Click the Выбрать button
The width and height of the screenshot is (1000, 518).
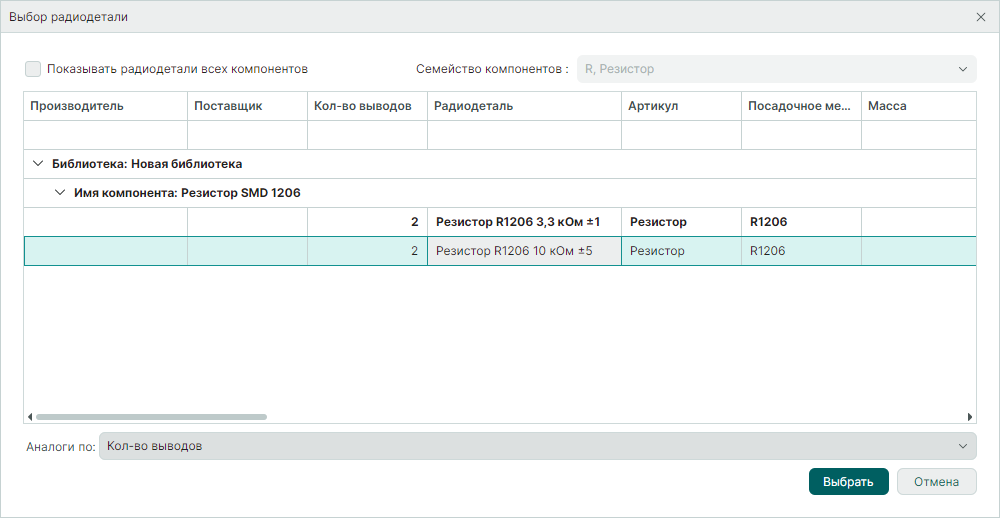[x=848, y=482]
